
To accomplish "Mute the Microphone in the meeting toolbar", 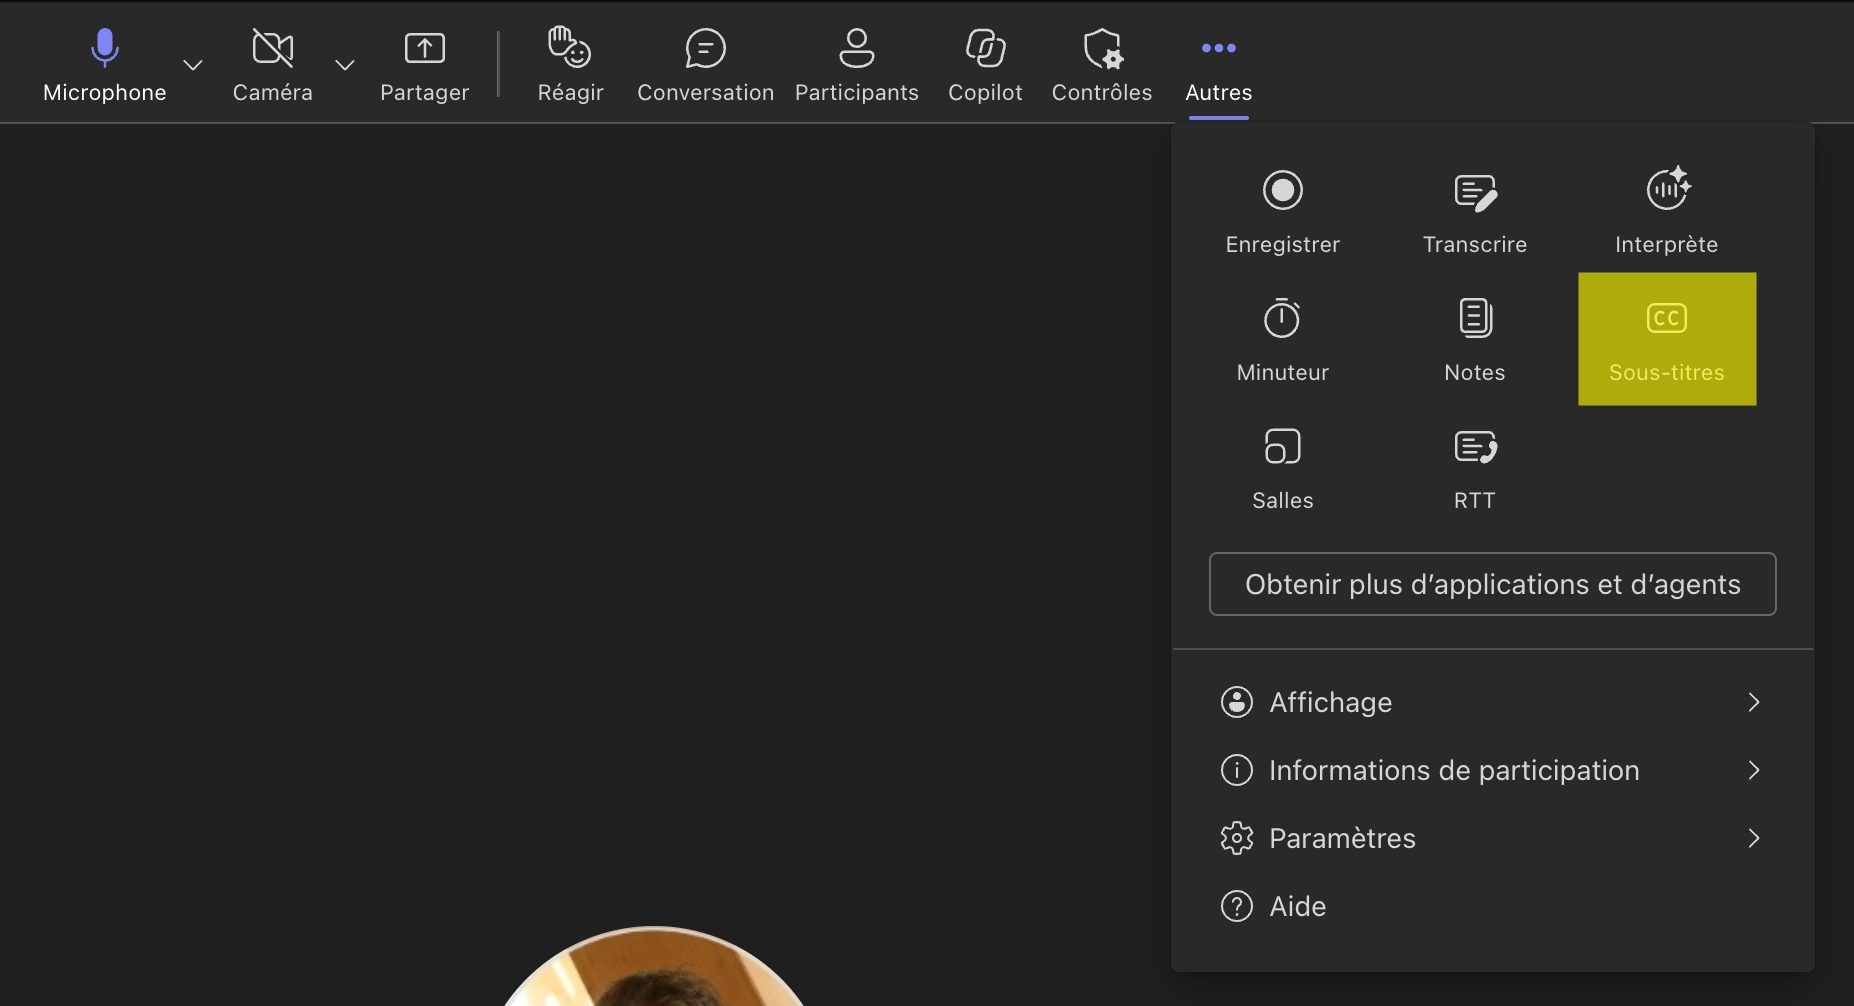I will point(105,66).
